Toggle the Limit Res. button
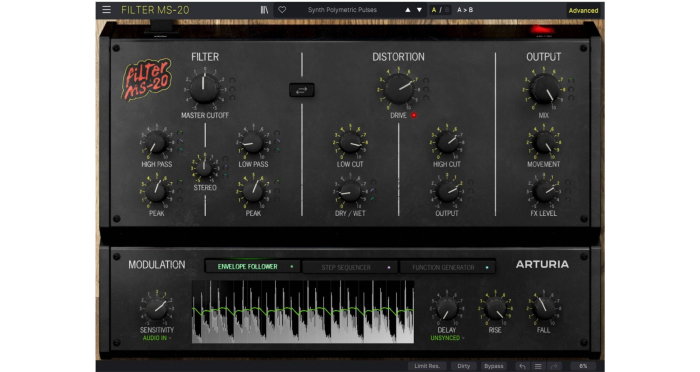Viewport: 700px width, 372px height. tap(427, 366)
